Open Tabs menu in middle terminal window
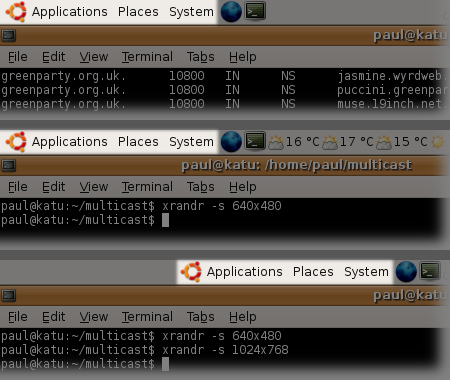Screen dimensions: 450x380 click(x=200, y=187)
